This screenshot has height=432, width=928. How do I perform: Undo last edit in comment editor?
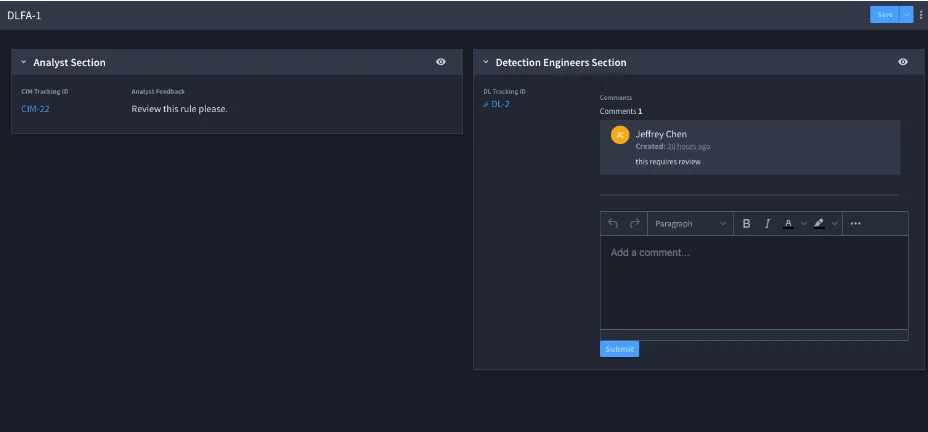tap(613, 224)
